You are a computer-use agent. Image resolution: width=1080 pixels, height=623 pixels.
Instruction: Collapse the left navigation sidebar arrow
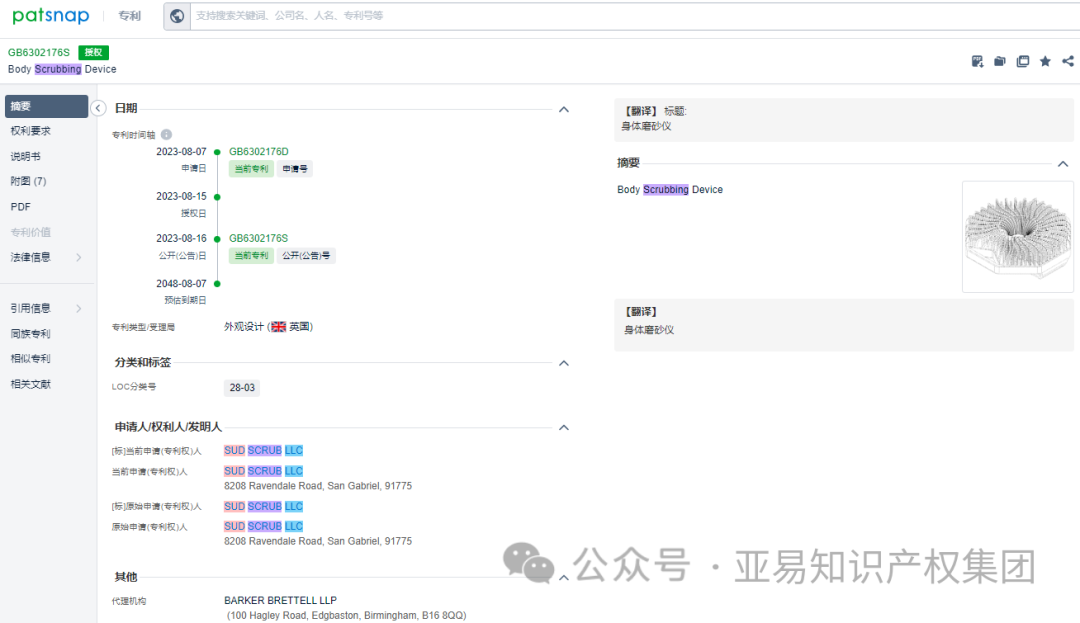(x=98, y=108)
